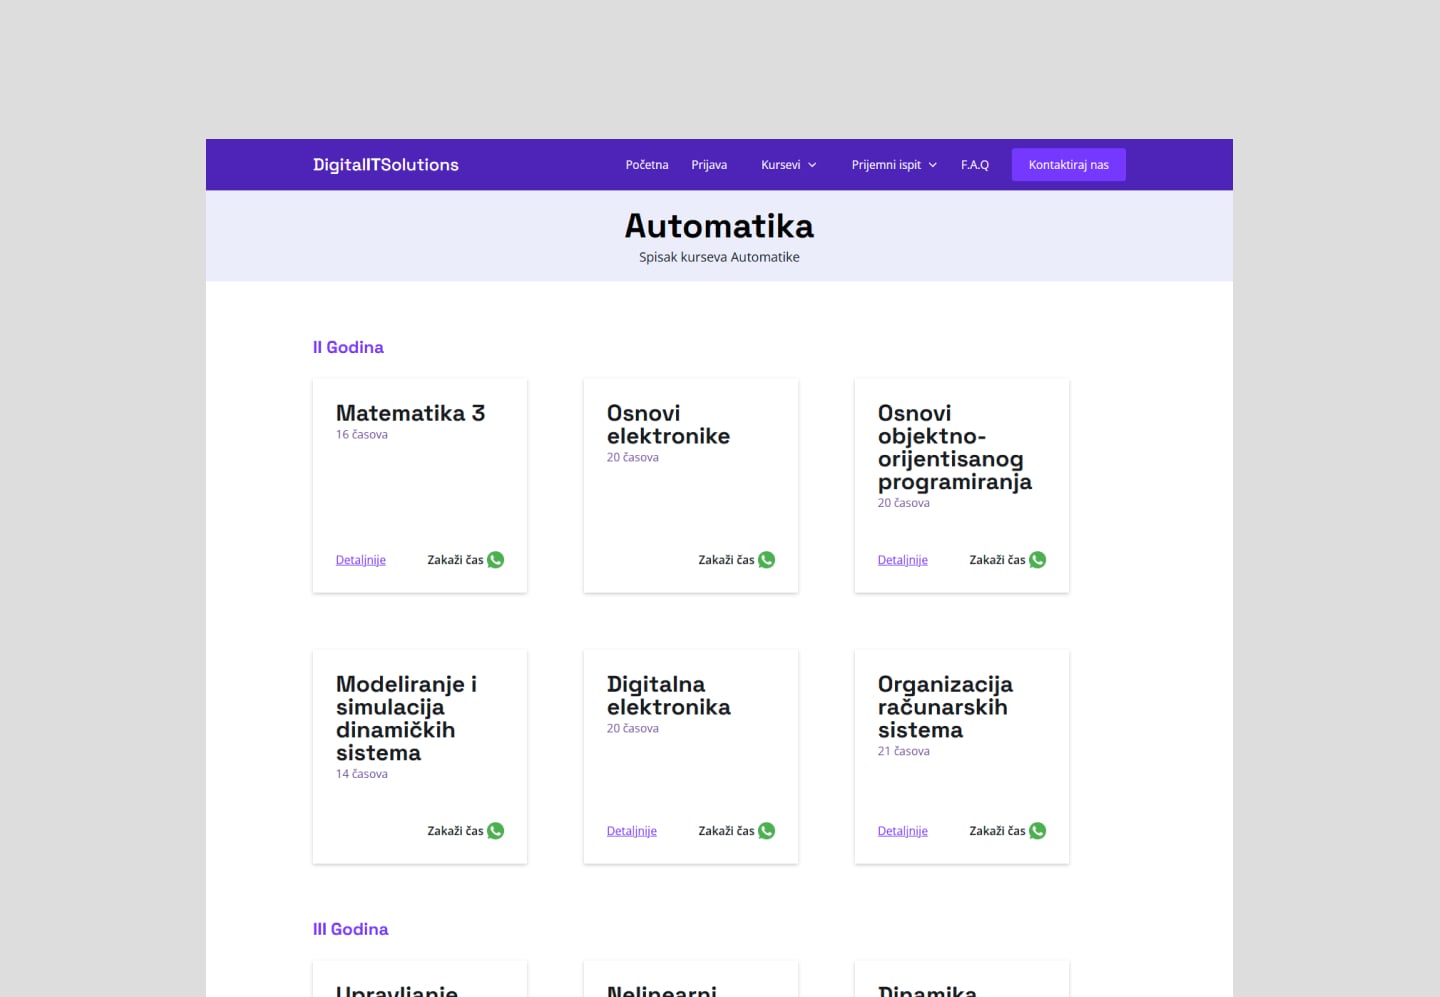Click WhatsApp icon on Modeliranje i simulacija card
The width and height of the screenshot is (1440, 997).
click(x=496, y=831)
